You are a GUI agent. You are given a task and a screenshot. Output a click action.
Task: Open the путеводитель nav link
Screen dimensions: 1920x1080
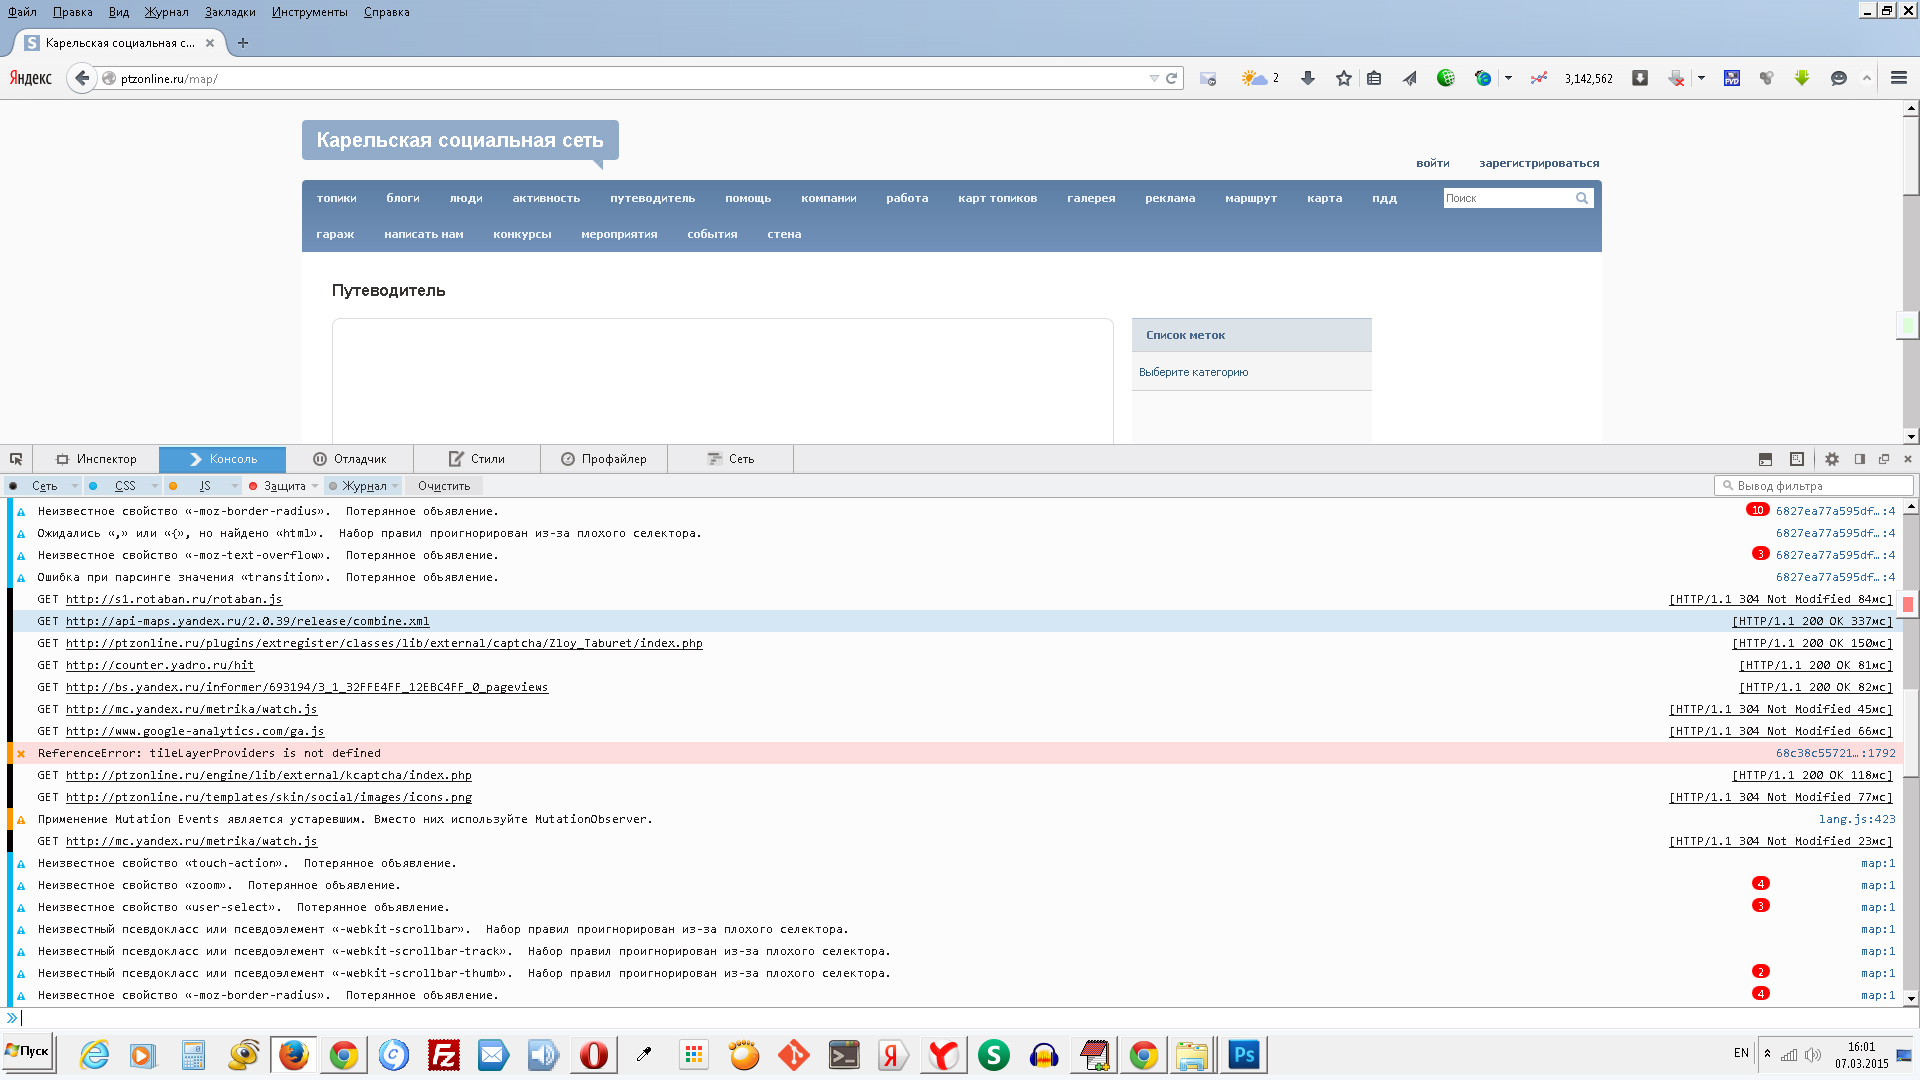[652, 198]
